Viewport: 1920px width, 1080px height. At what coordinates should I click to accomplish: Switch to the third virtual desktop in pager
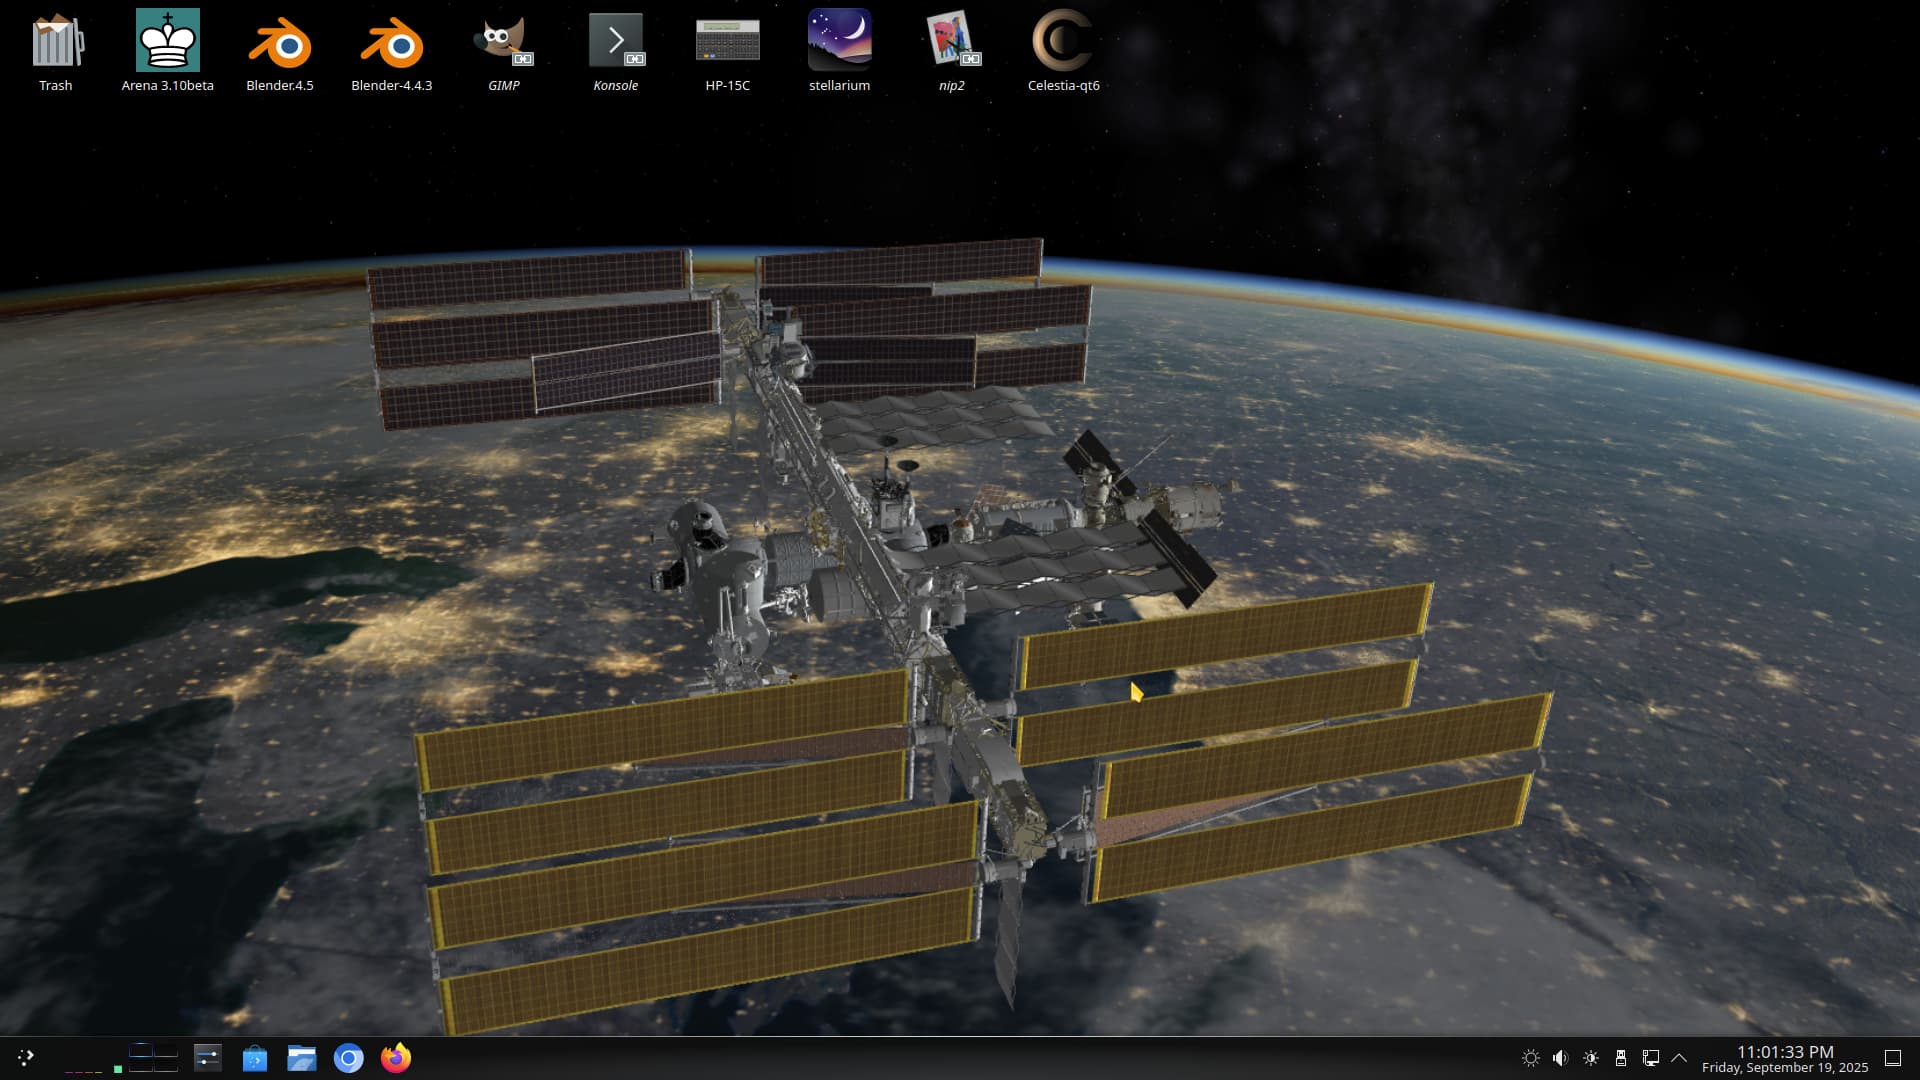click(141, 1065)
